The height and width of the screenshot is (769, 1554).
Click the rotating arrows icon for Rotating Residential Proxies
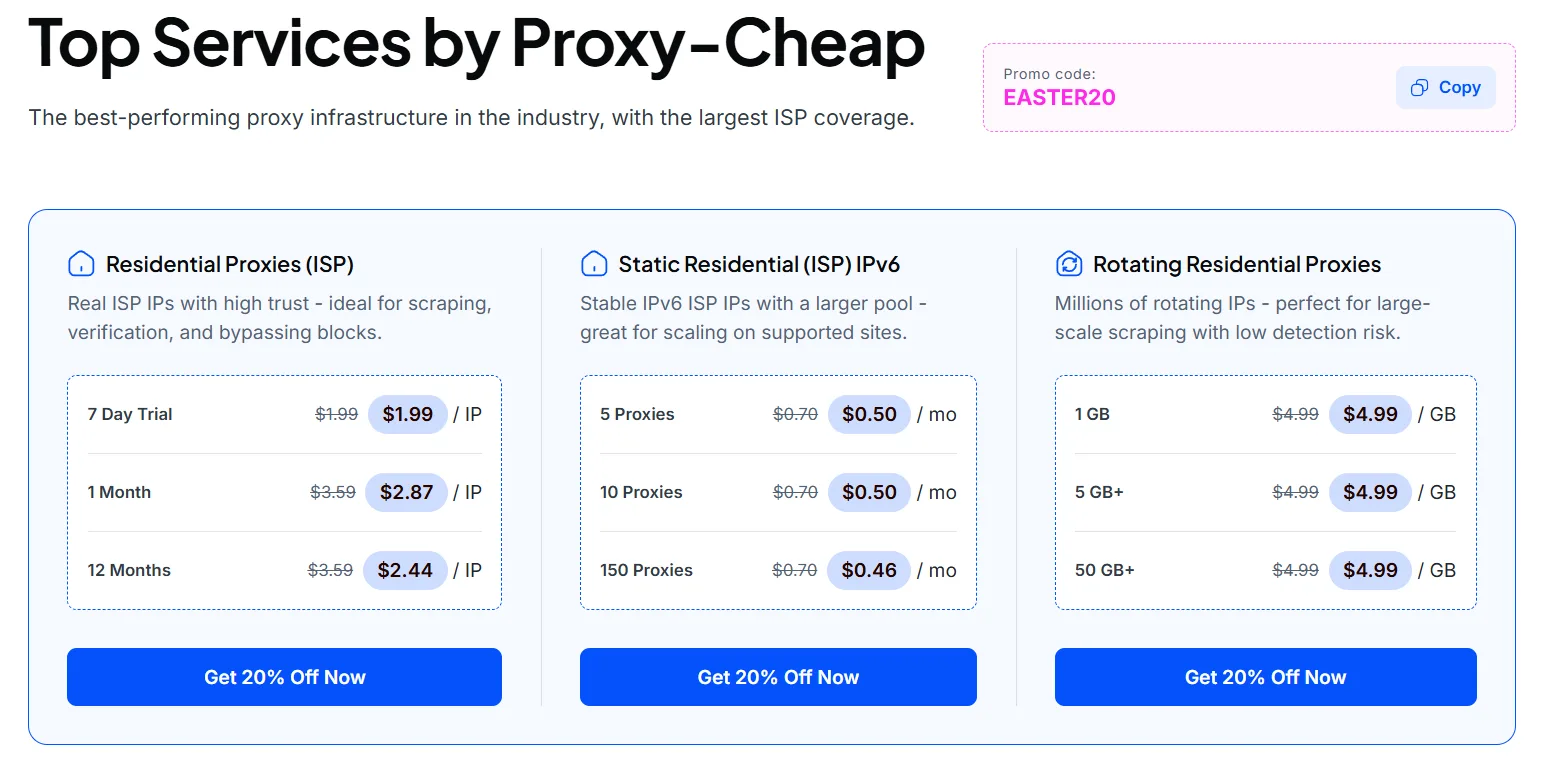1068,263
